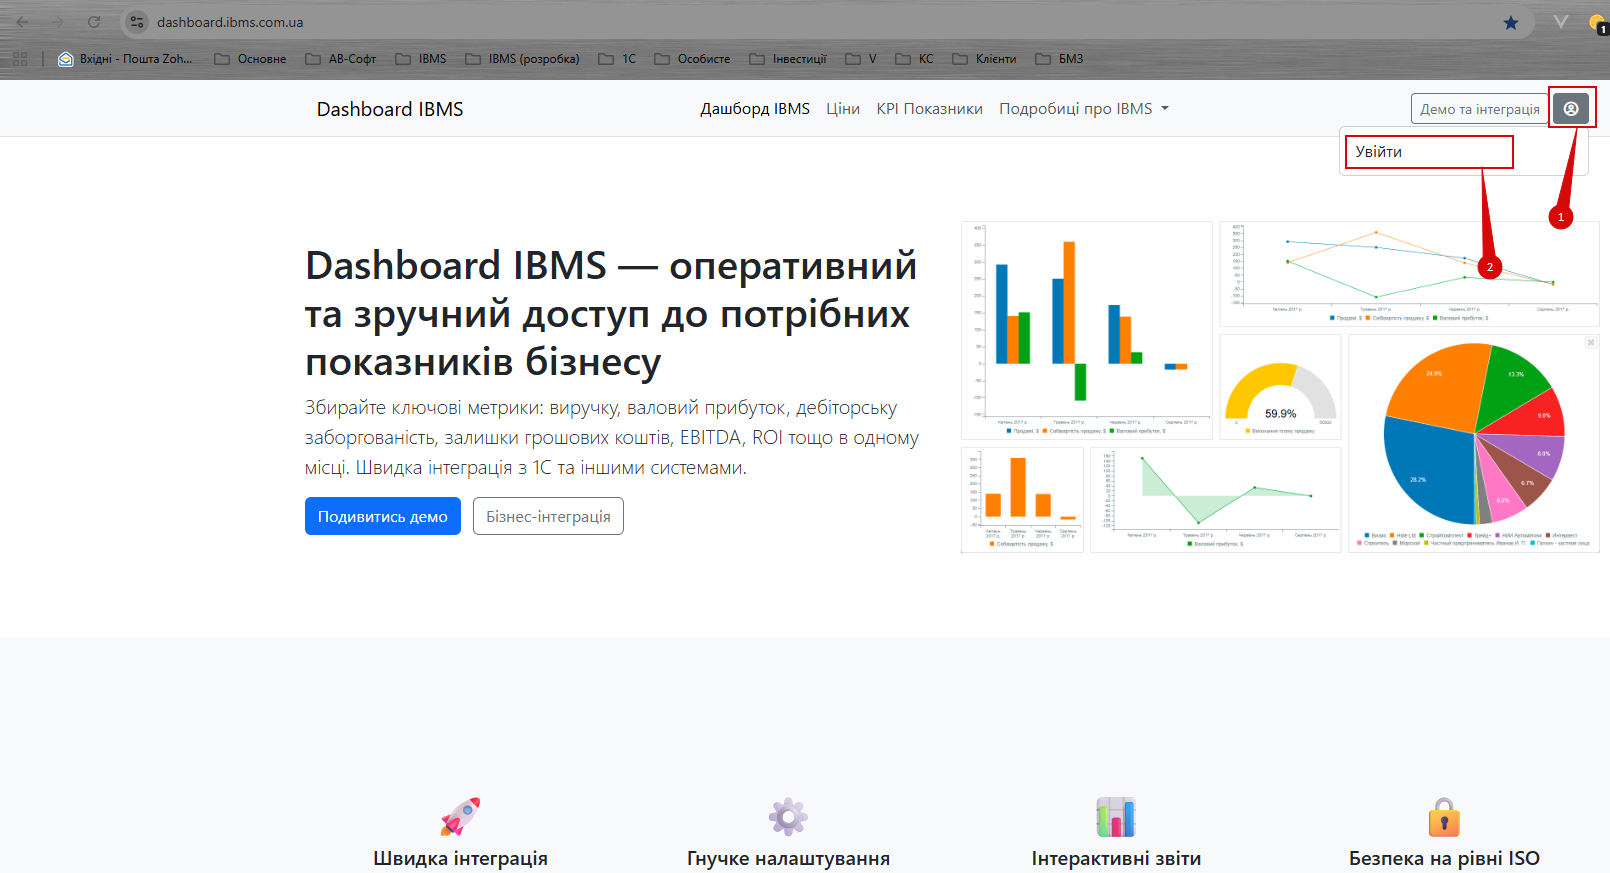Viewport: 1610px width, 873px height.
Task: Go to the Ціни navigation item
Action: [843, 109]
